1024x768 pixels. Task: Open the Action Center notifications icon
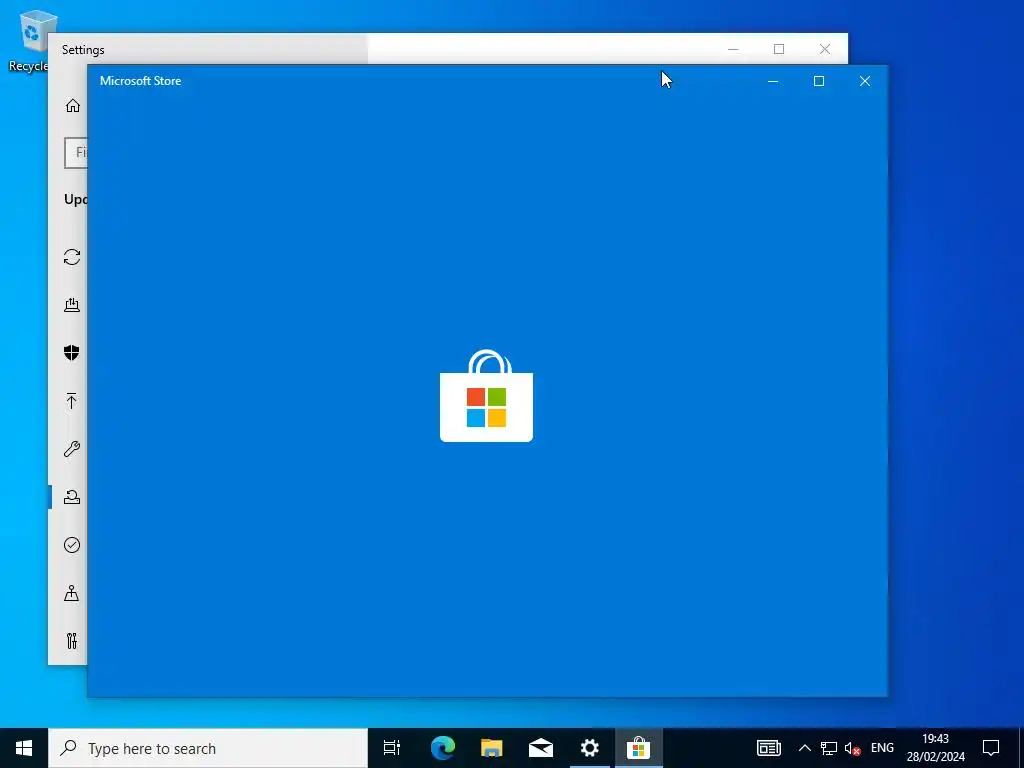(x=991, y=748)
